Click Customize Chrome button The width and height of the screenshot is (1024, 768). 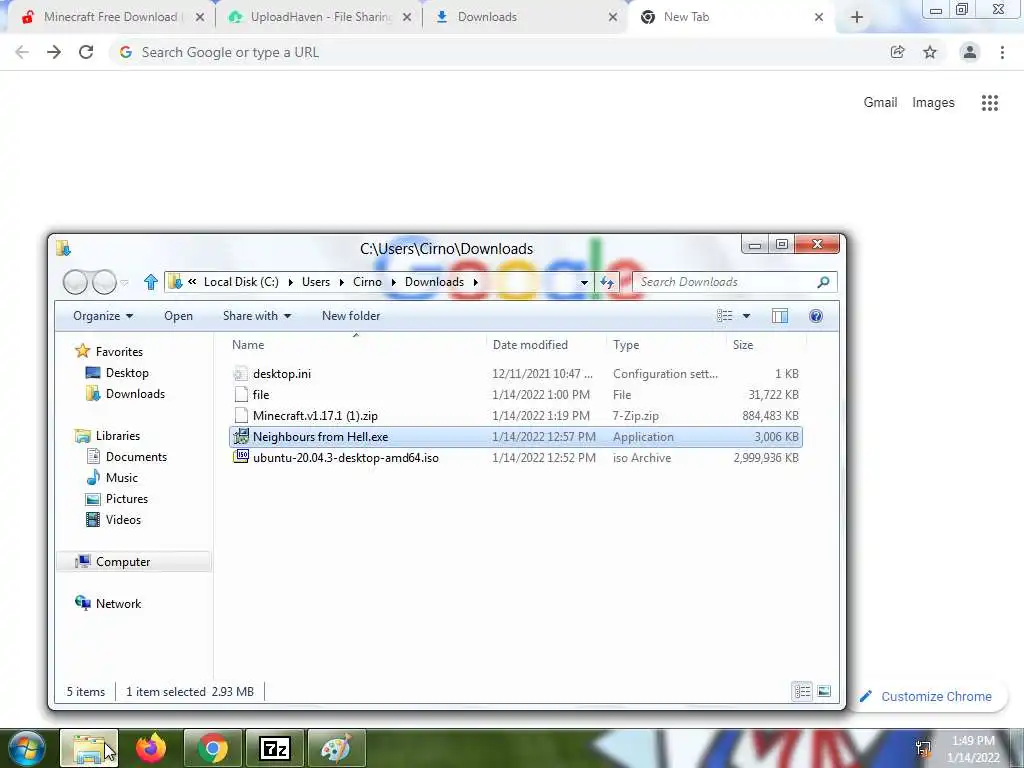(926, 696)
